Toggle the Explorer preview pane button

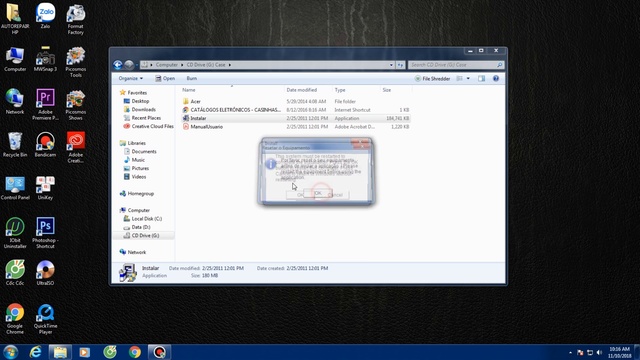pos(482,78)
